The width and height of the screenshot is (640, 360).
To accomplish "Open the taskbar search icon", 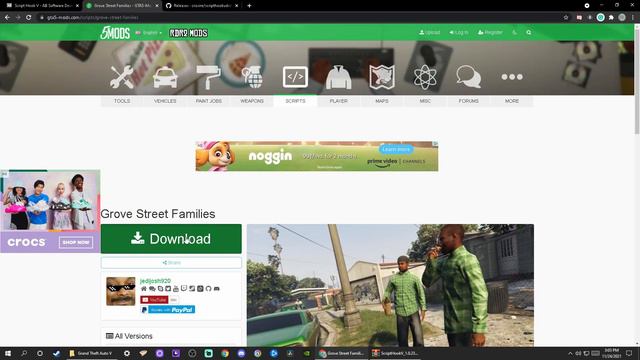I will (x=24, y=353).
